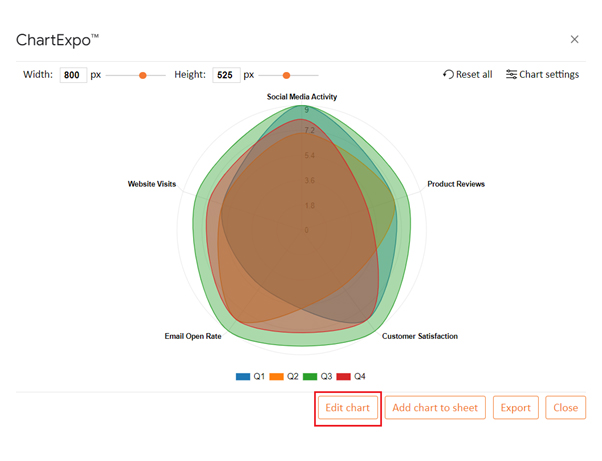602x461 pixels.
Task: Click the 5.4 scale value
Action: pyautogui.click(x=309, y=155)
